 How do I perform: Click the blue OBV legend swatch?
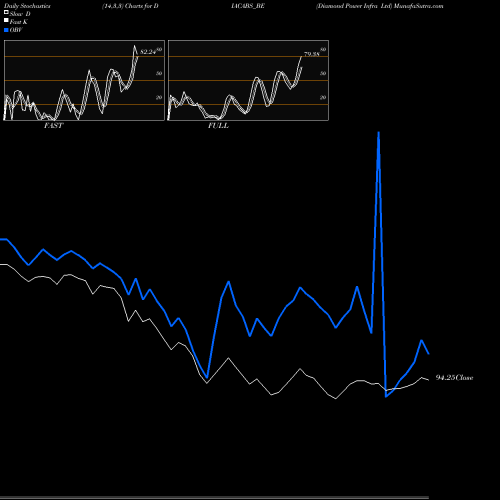click(x=6, y=30)
